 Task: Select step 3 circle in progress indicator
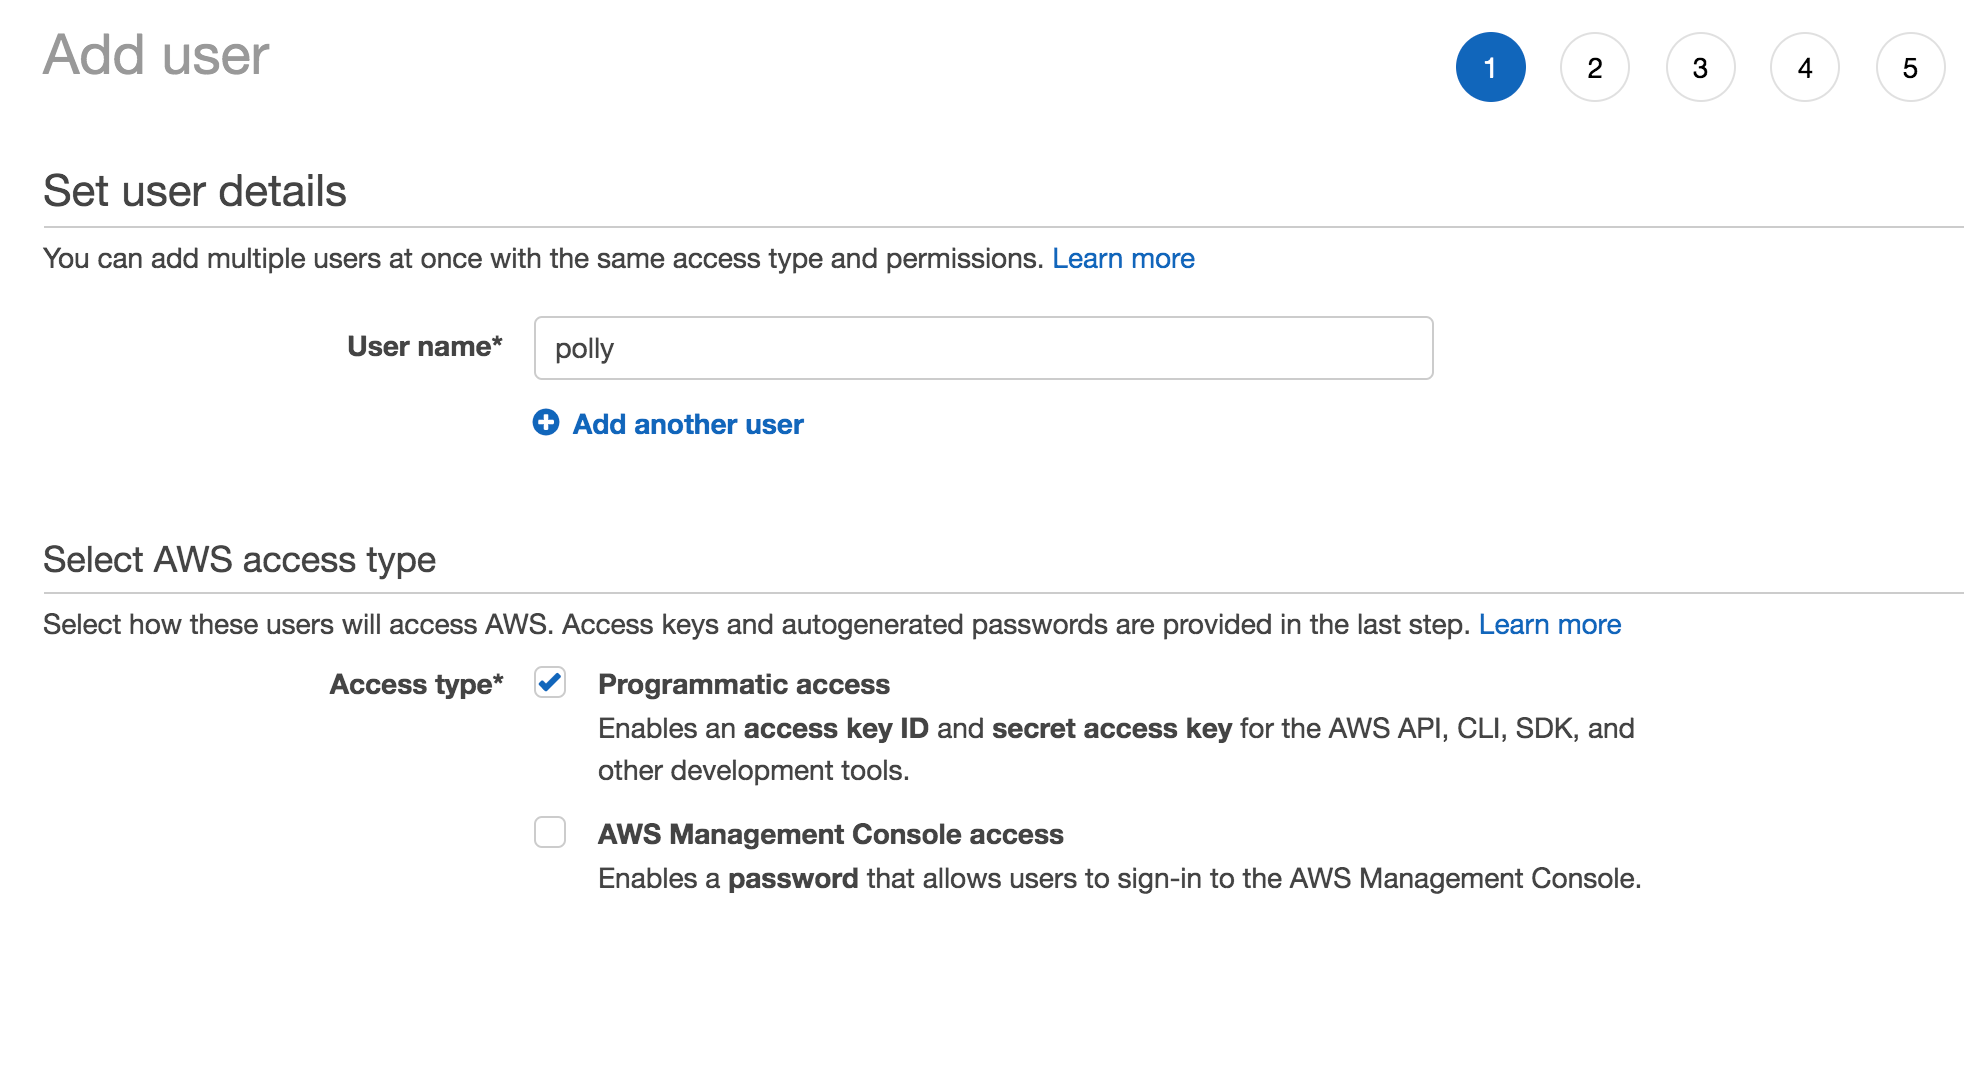(x=1700, y=68)
